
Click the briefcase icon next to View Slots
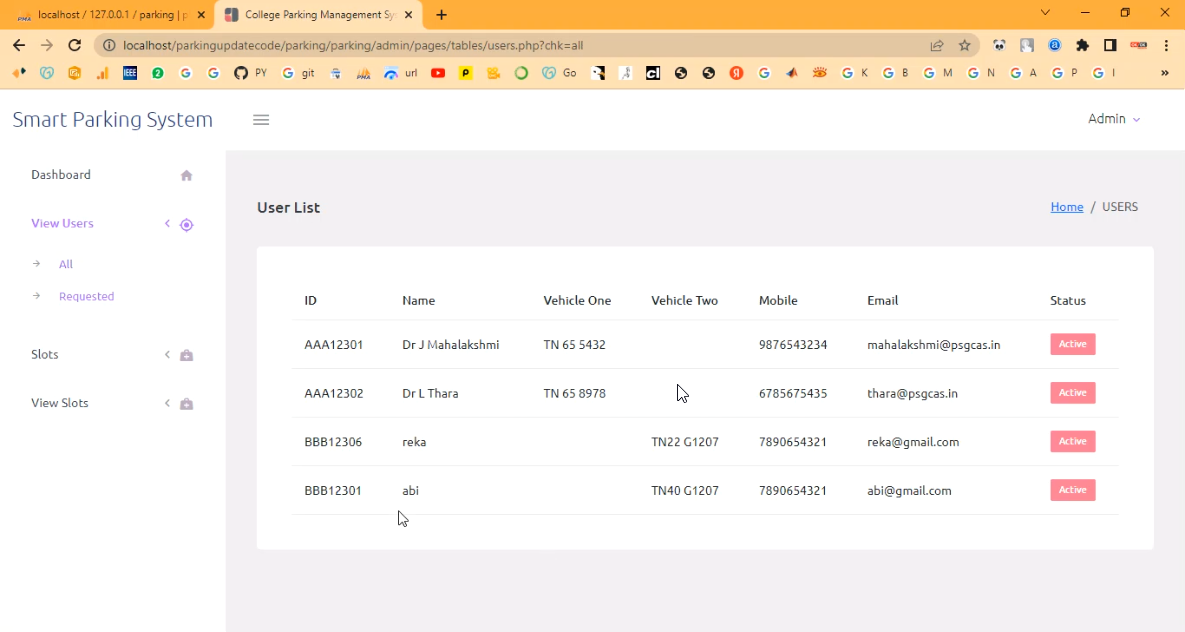tap(186, 404)
